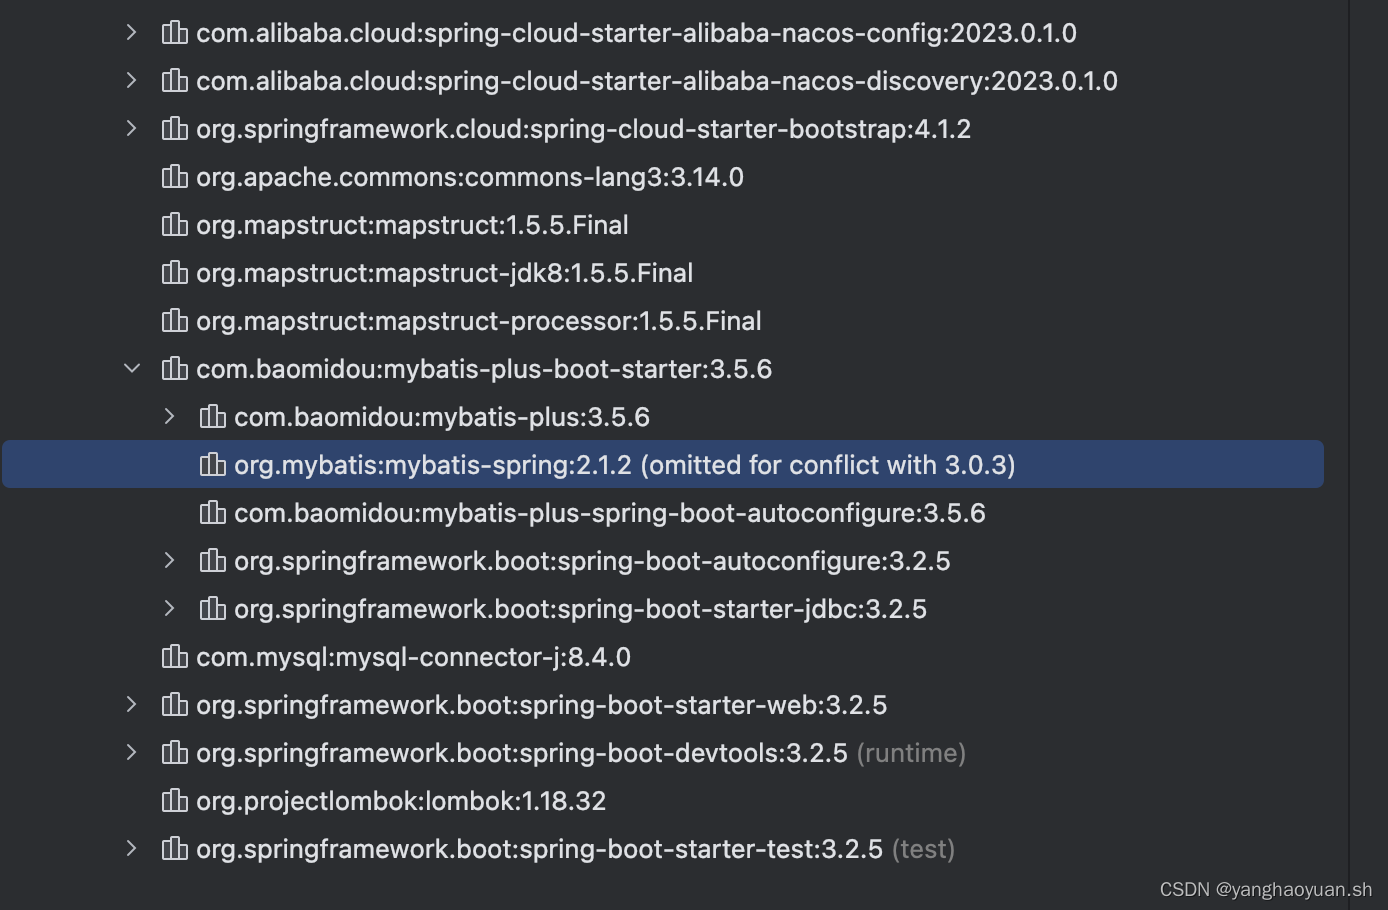Click library icon of spring-boot-starter-web
This screenshot has width=1388, height=910.
click(175, 705)
